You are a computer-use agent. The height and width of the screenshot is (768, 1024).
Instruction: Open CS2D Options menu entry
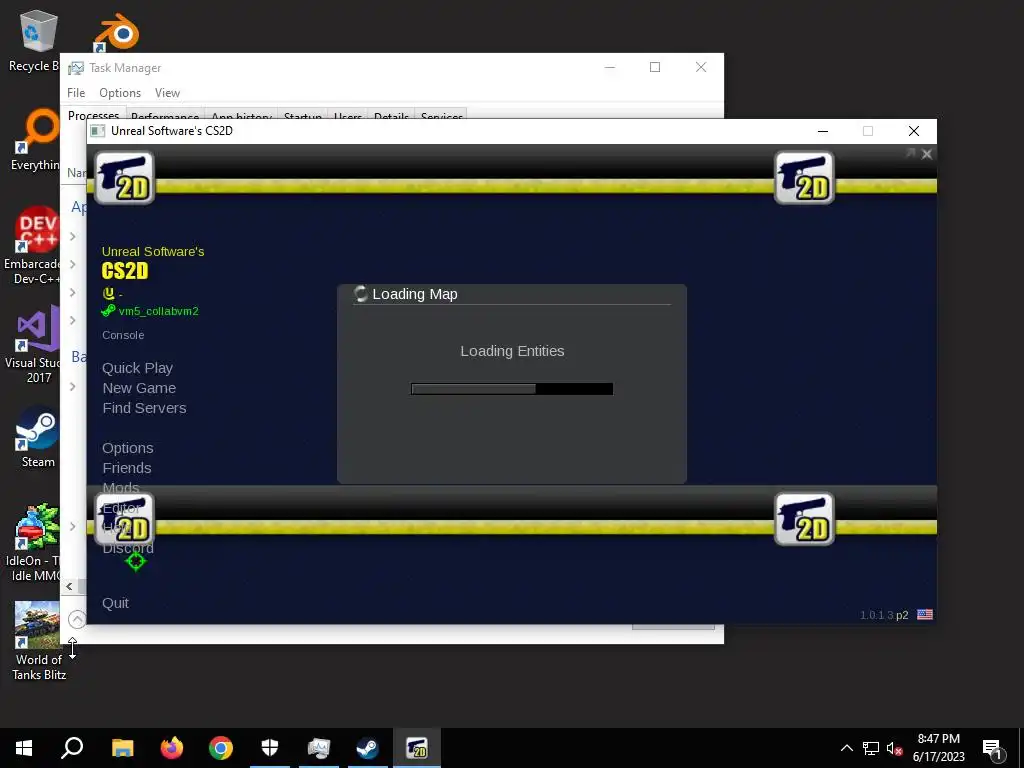pos(127,448)
